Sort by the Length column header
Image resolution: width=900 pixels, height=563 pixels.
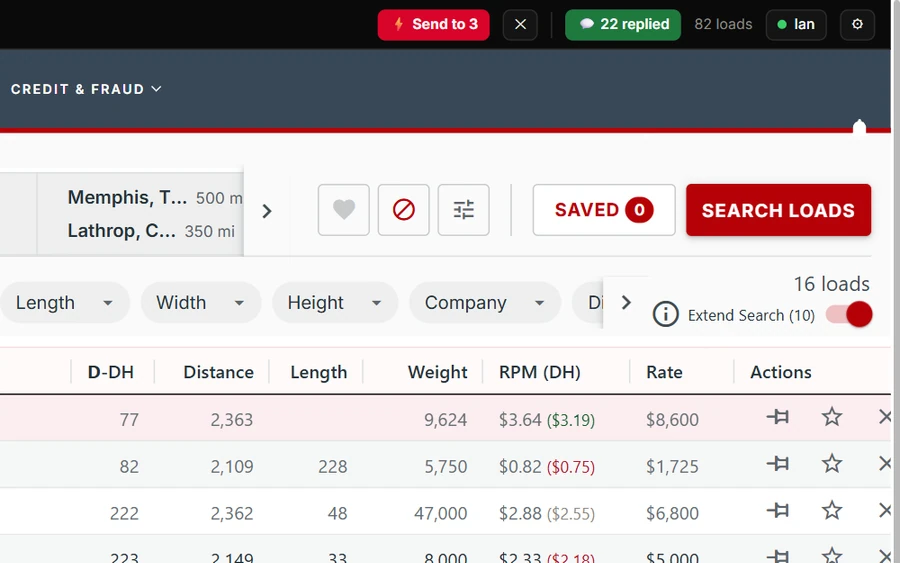319,372
